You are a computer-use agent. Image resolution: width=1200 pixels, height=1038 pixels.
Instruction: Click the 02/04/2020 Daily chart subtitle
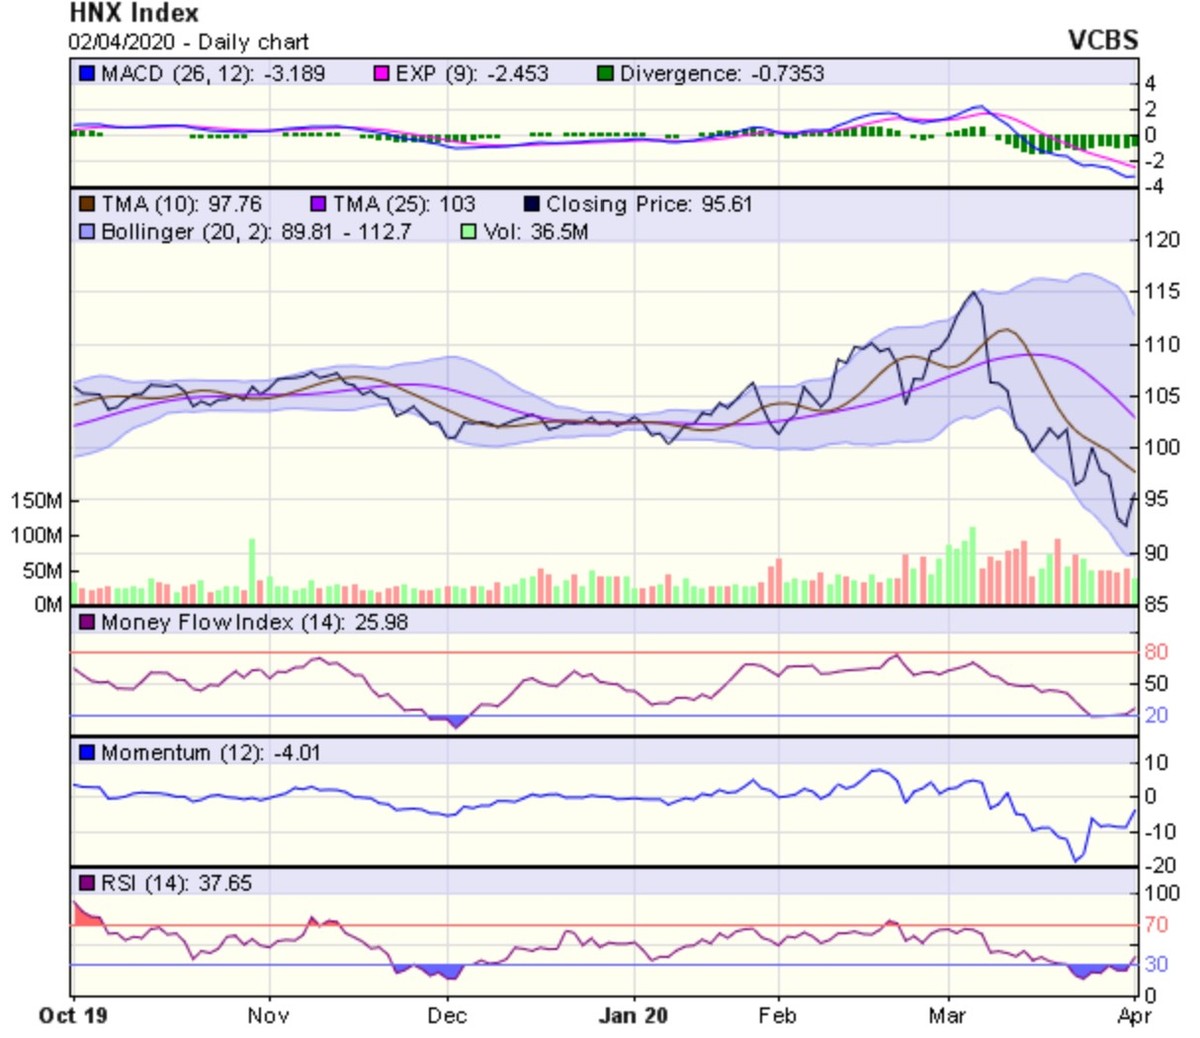(x=188, y=42)
